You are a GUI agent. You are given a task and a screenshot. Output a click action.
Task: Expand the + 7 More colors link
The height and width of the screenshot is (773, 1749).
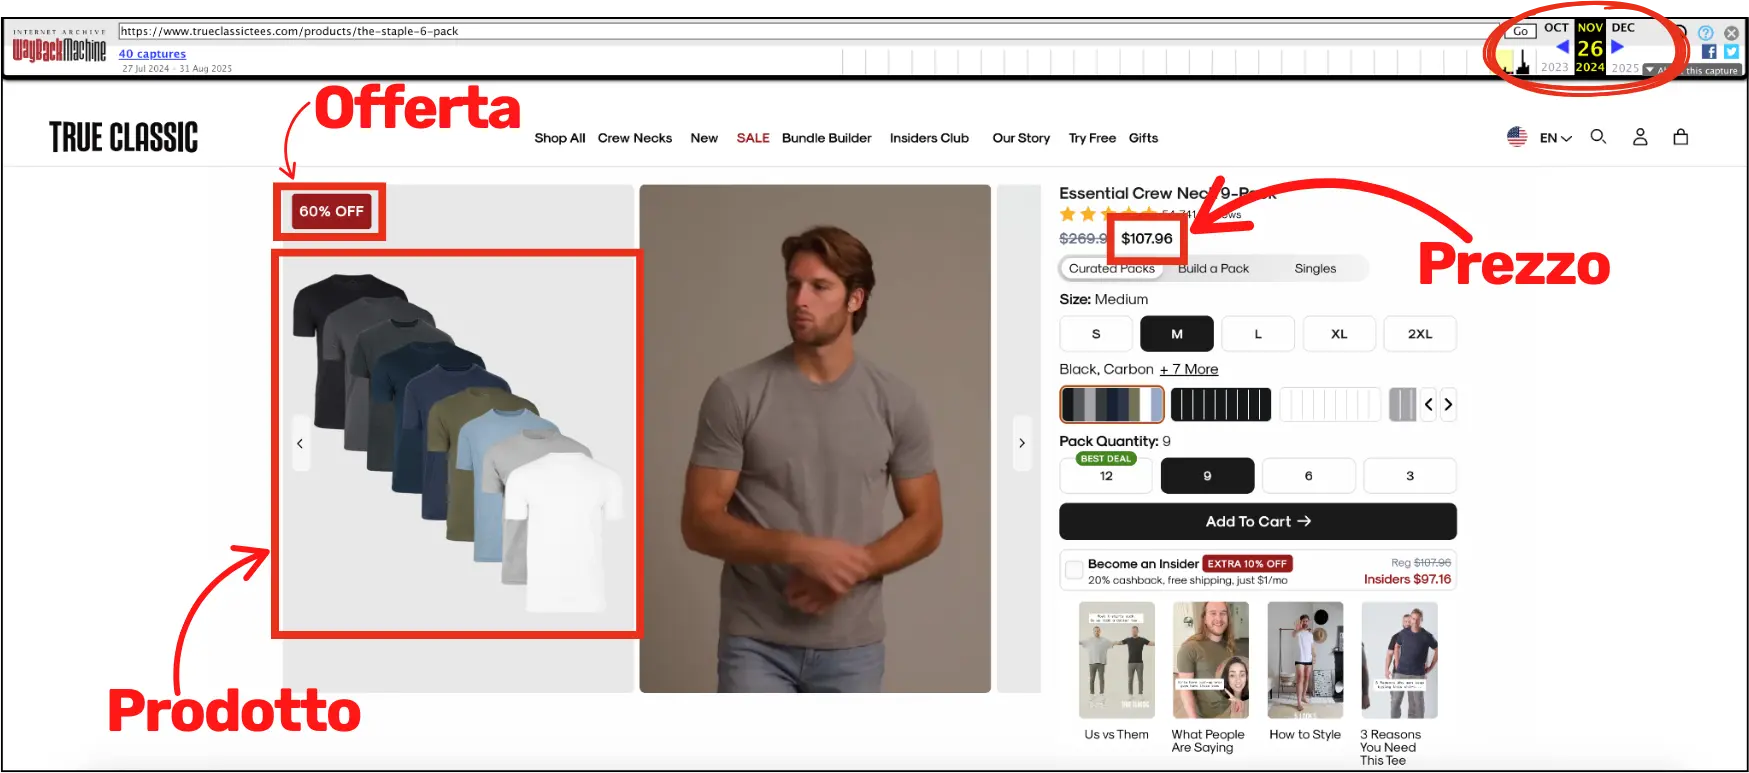pyautogui.click(x=1189, y=370)
